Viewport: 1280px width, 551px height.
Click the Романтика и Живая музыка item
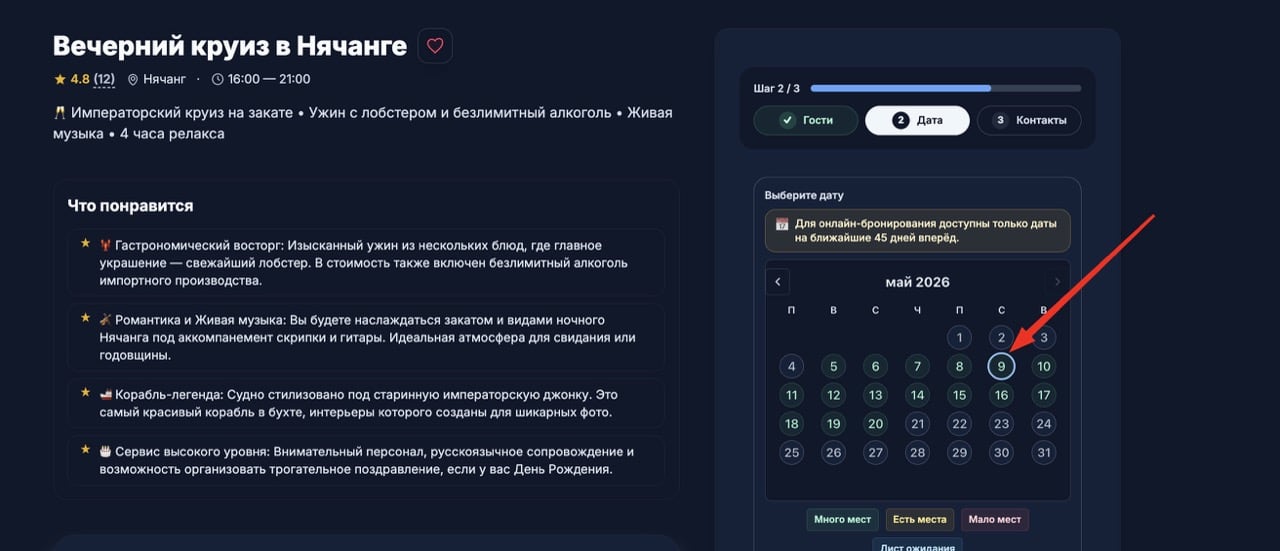coord(366,338)
